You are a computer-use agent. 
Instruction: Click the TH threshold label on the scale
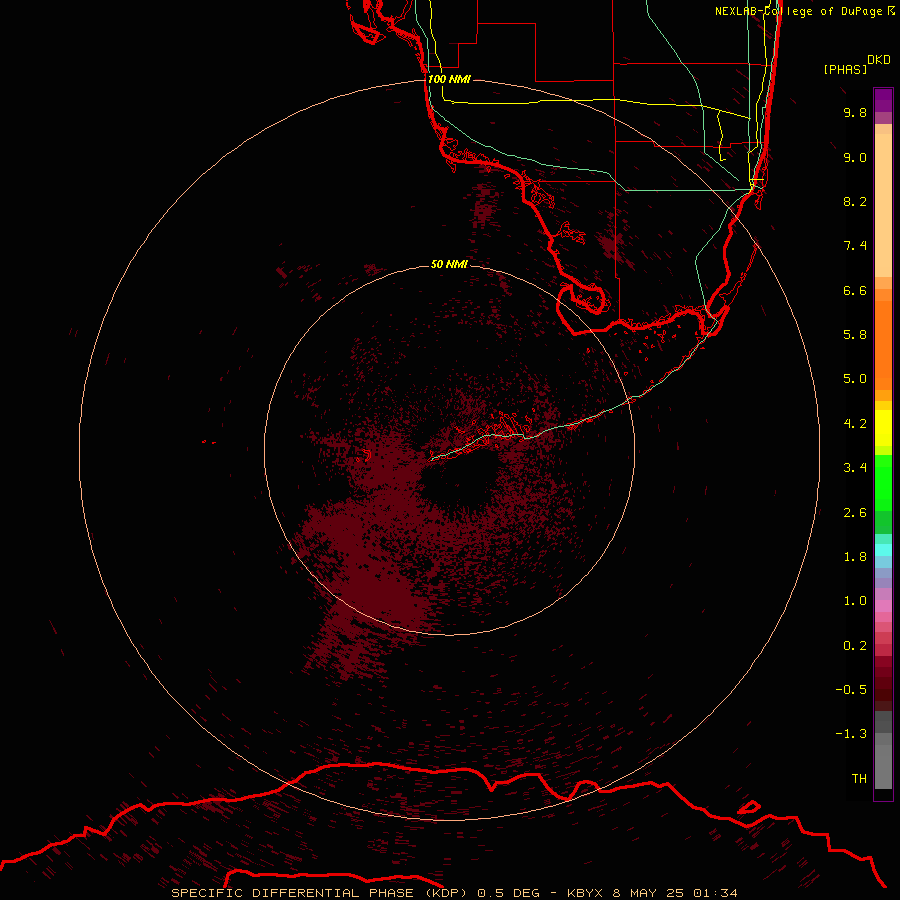coord(859,779)
